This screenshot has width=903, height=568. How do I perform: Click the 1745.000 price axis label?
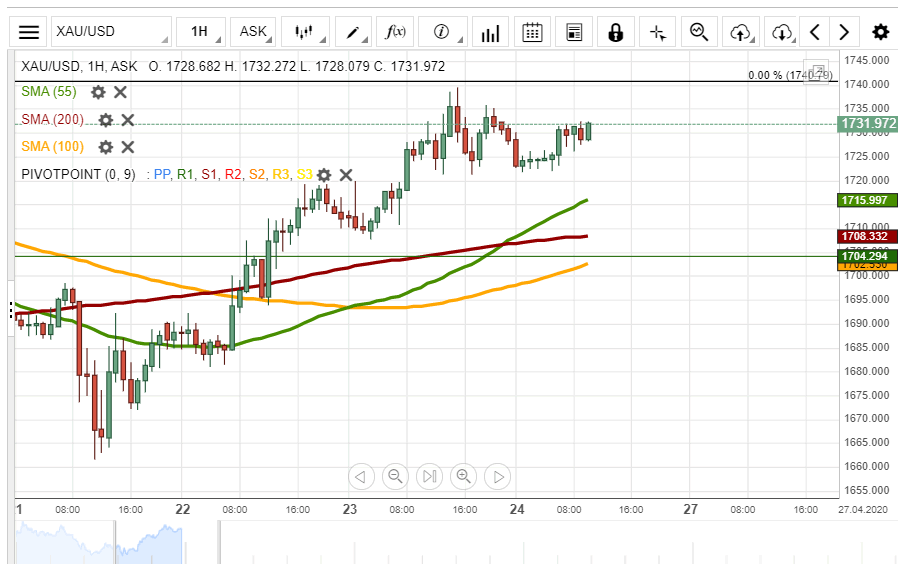pyautogui.click(x=866, y=60)
